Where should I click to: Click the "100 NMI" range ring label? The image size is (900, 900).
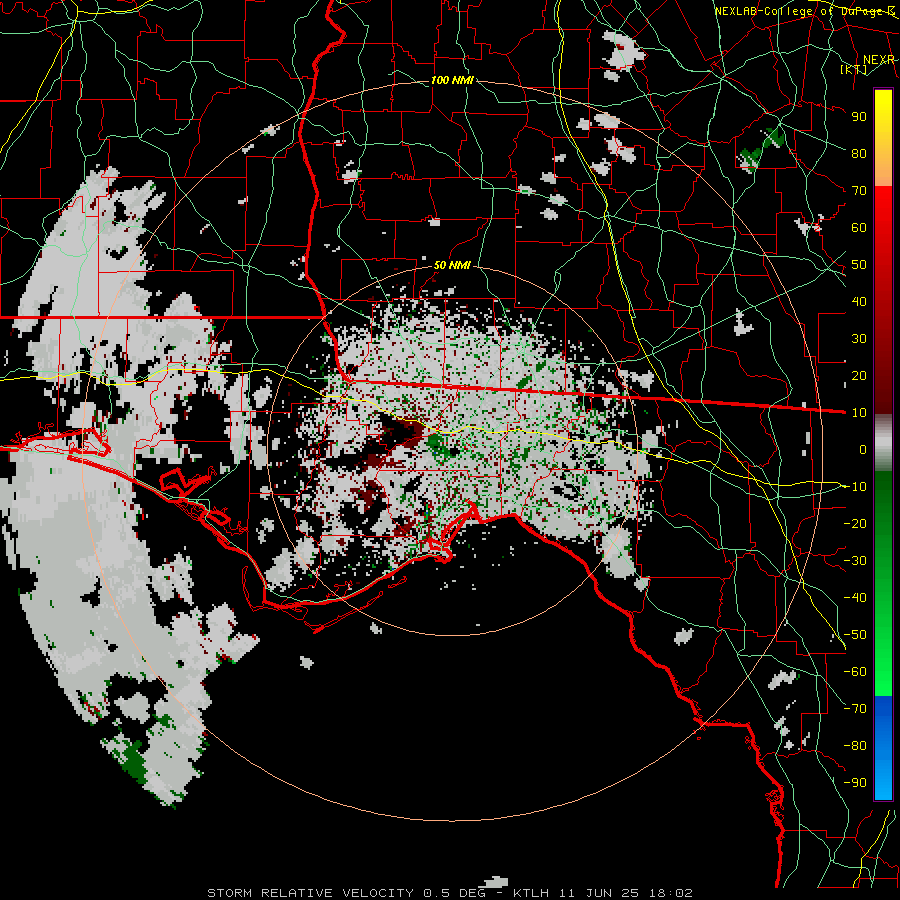click(452, 80)
